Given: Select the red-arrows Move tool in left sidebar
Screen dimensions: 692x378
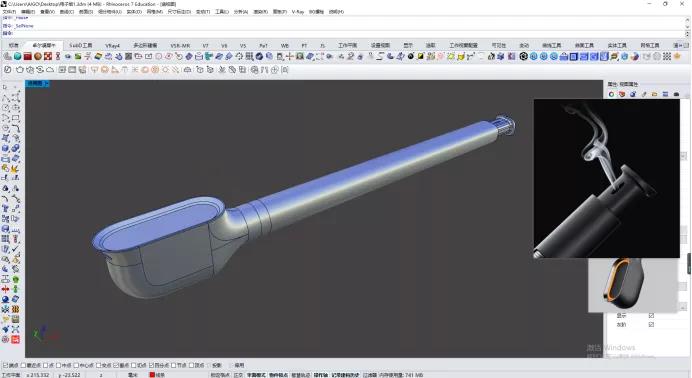Looking at the screenshot, I should point(5,289).
